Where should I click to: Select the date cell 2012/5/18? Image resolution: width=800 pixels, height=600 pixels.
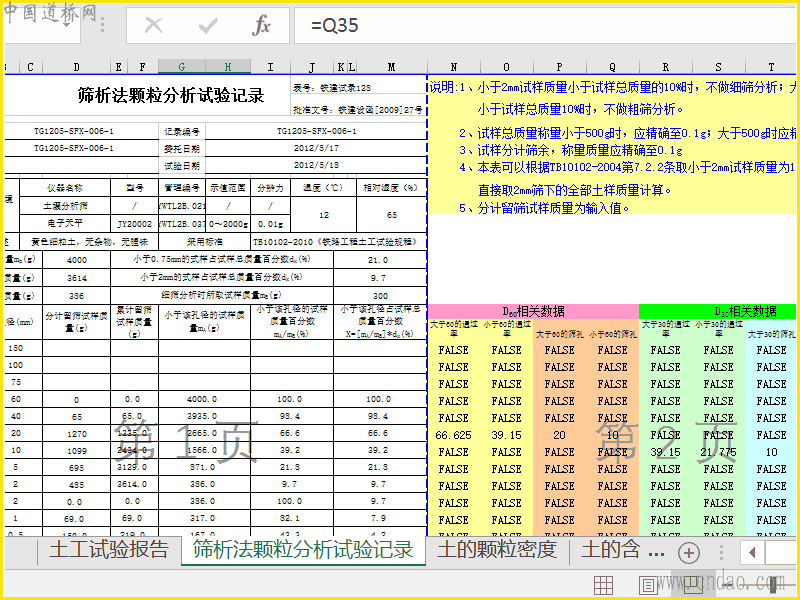316,165
